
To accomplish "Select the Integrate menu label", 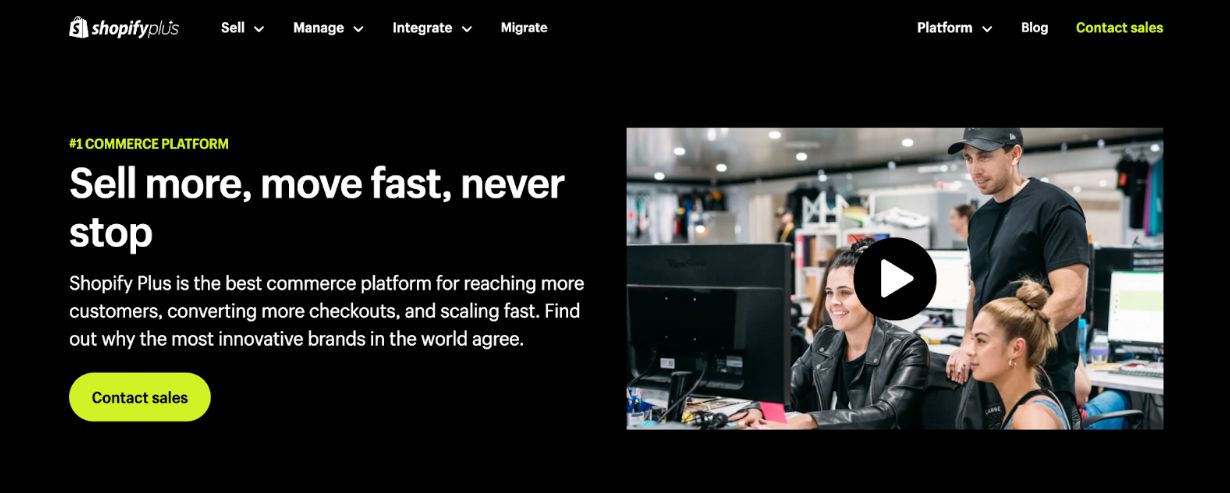I will click(x=422, y=28).
